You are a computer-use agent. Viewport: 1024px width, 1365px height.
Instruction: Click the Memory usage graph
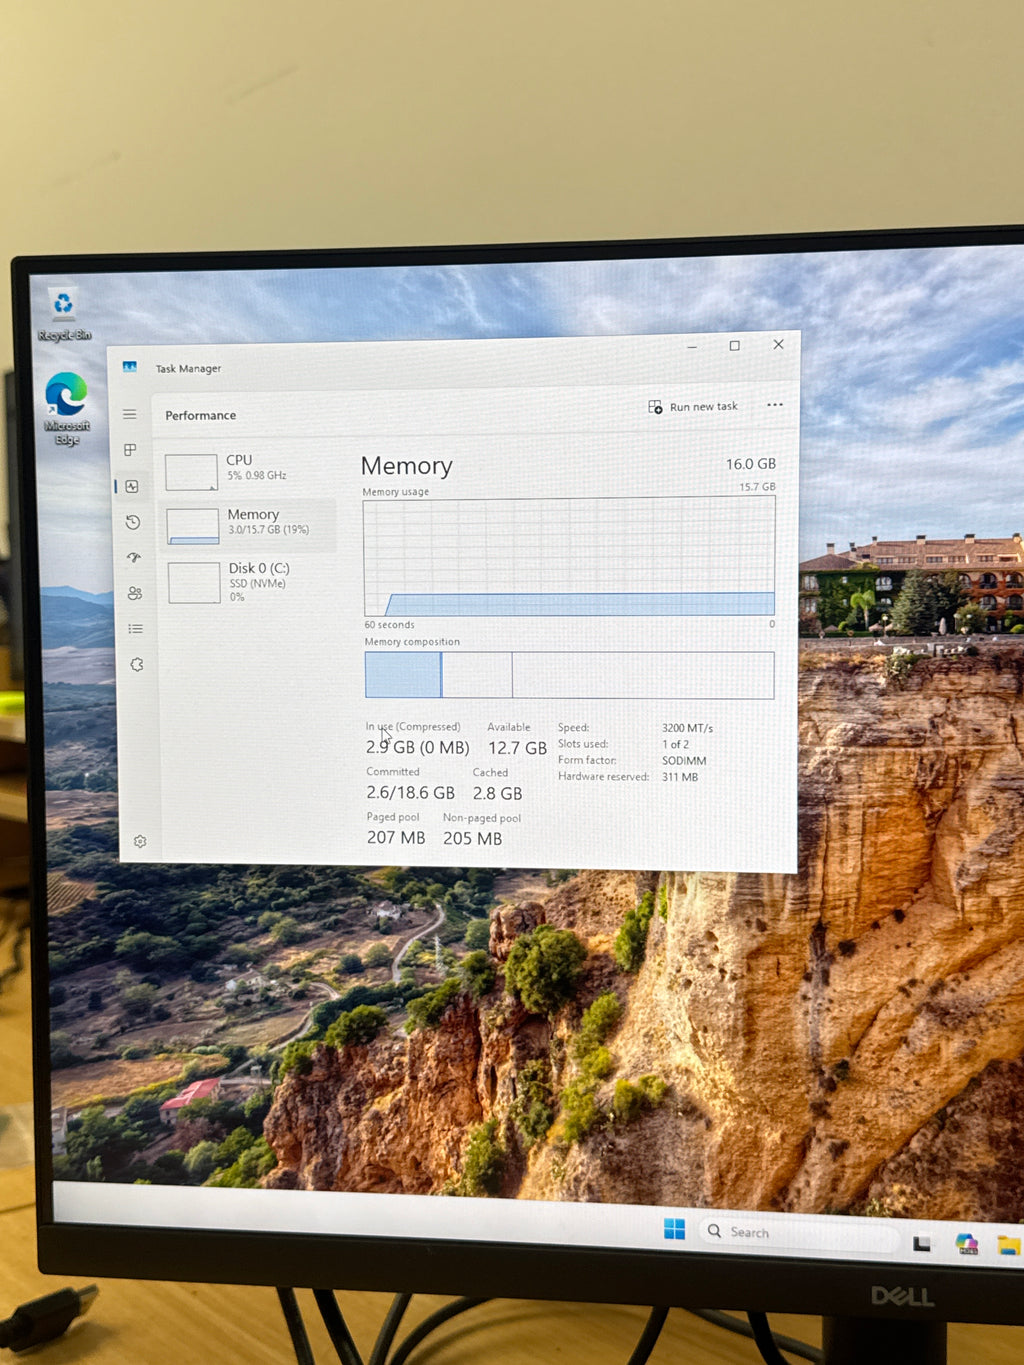coord(569,556)
